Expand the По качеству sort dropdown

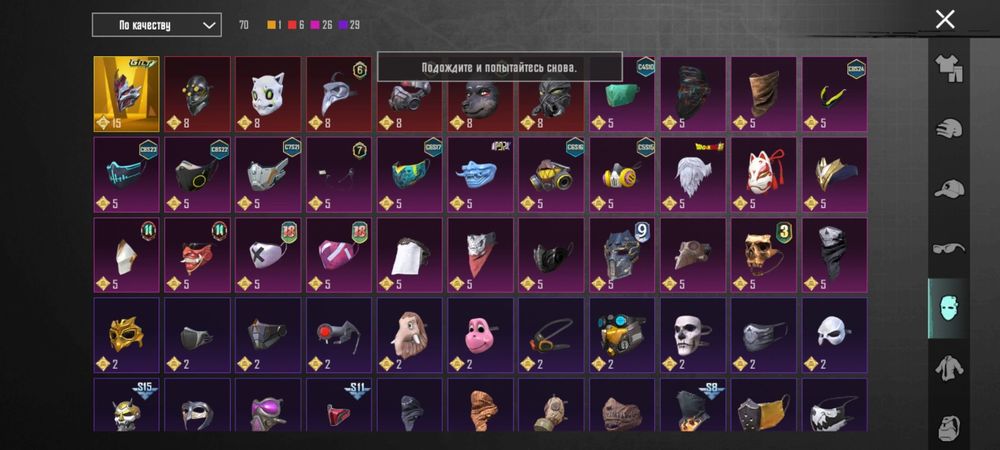157,25
